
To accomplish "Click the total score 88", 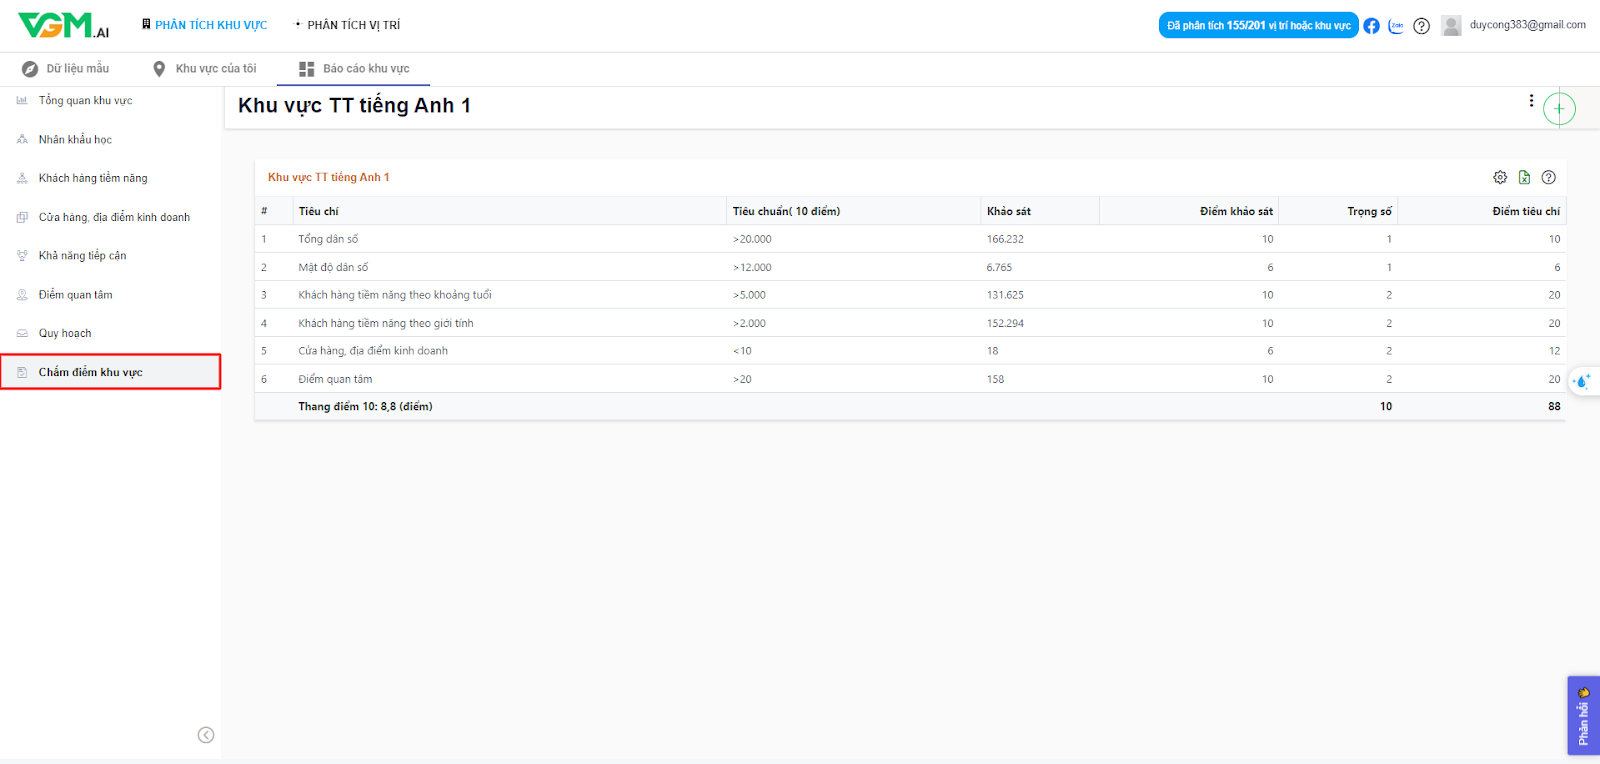I will [x=1554, y=406].
